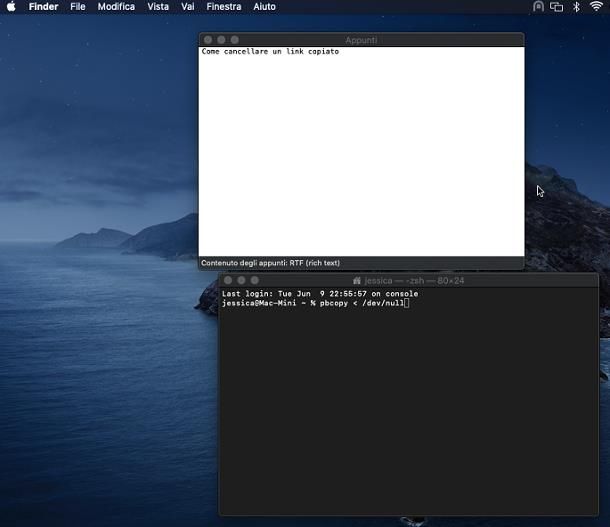Open the Apple menu
Screen dimensions: 610x527
(x=11, y=7)
